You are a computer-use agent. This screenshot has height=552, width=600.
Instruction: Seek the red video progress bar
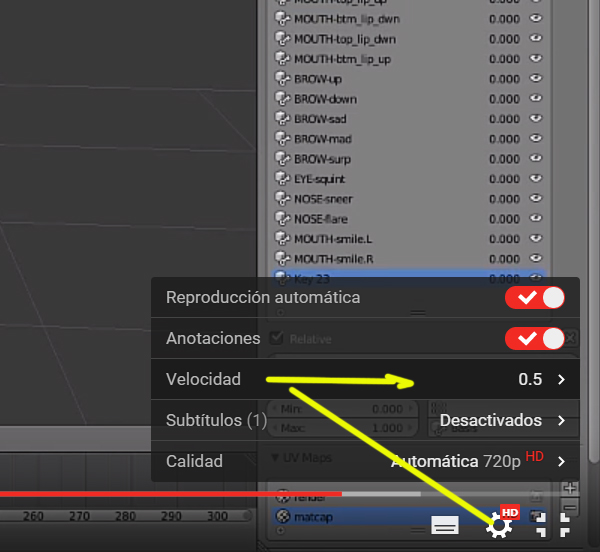click(x=171, y=494)
